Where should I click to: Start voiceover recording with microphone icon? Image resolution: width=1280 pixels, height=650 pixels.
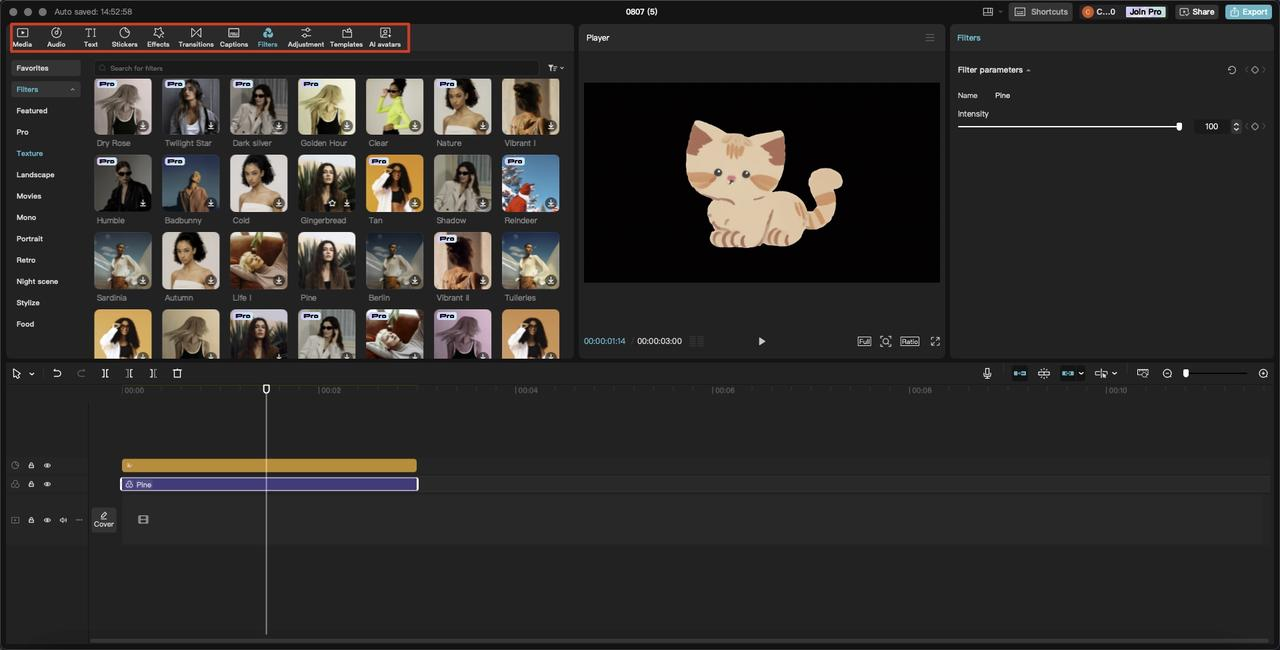click(987, 373)
